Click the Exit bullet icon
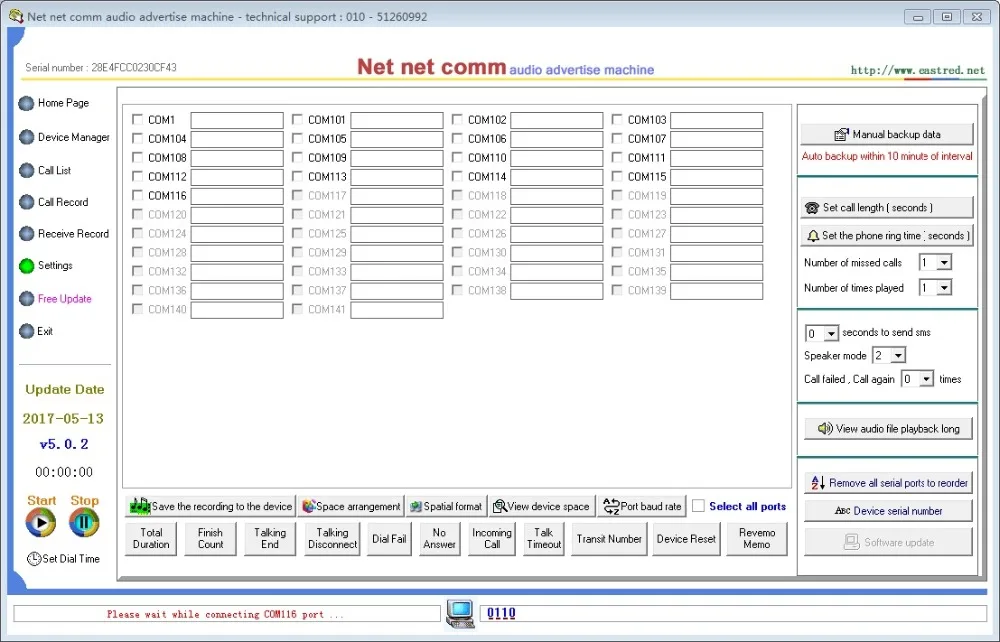1000x642 pixels. pos(26,331)
